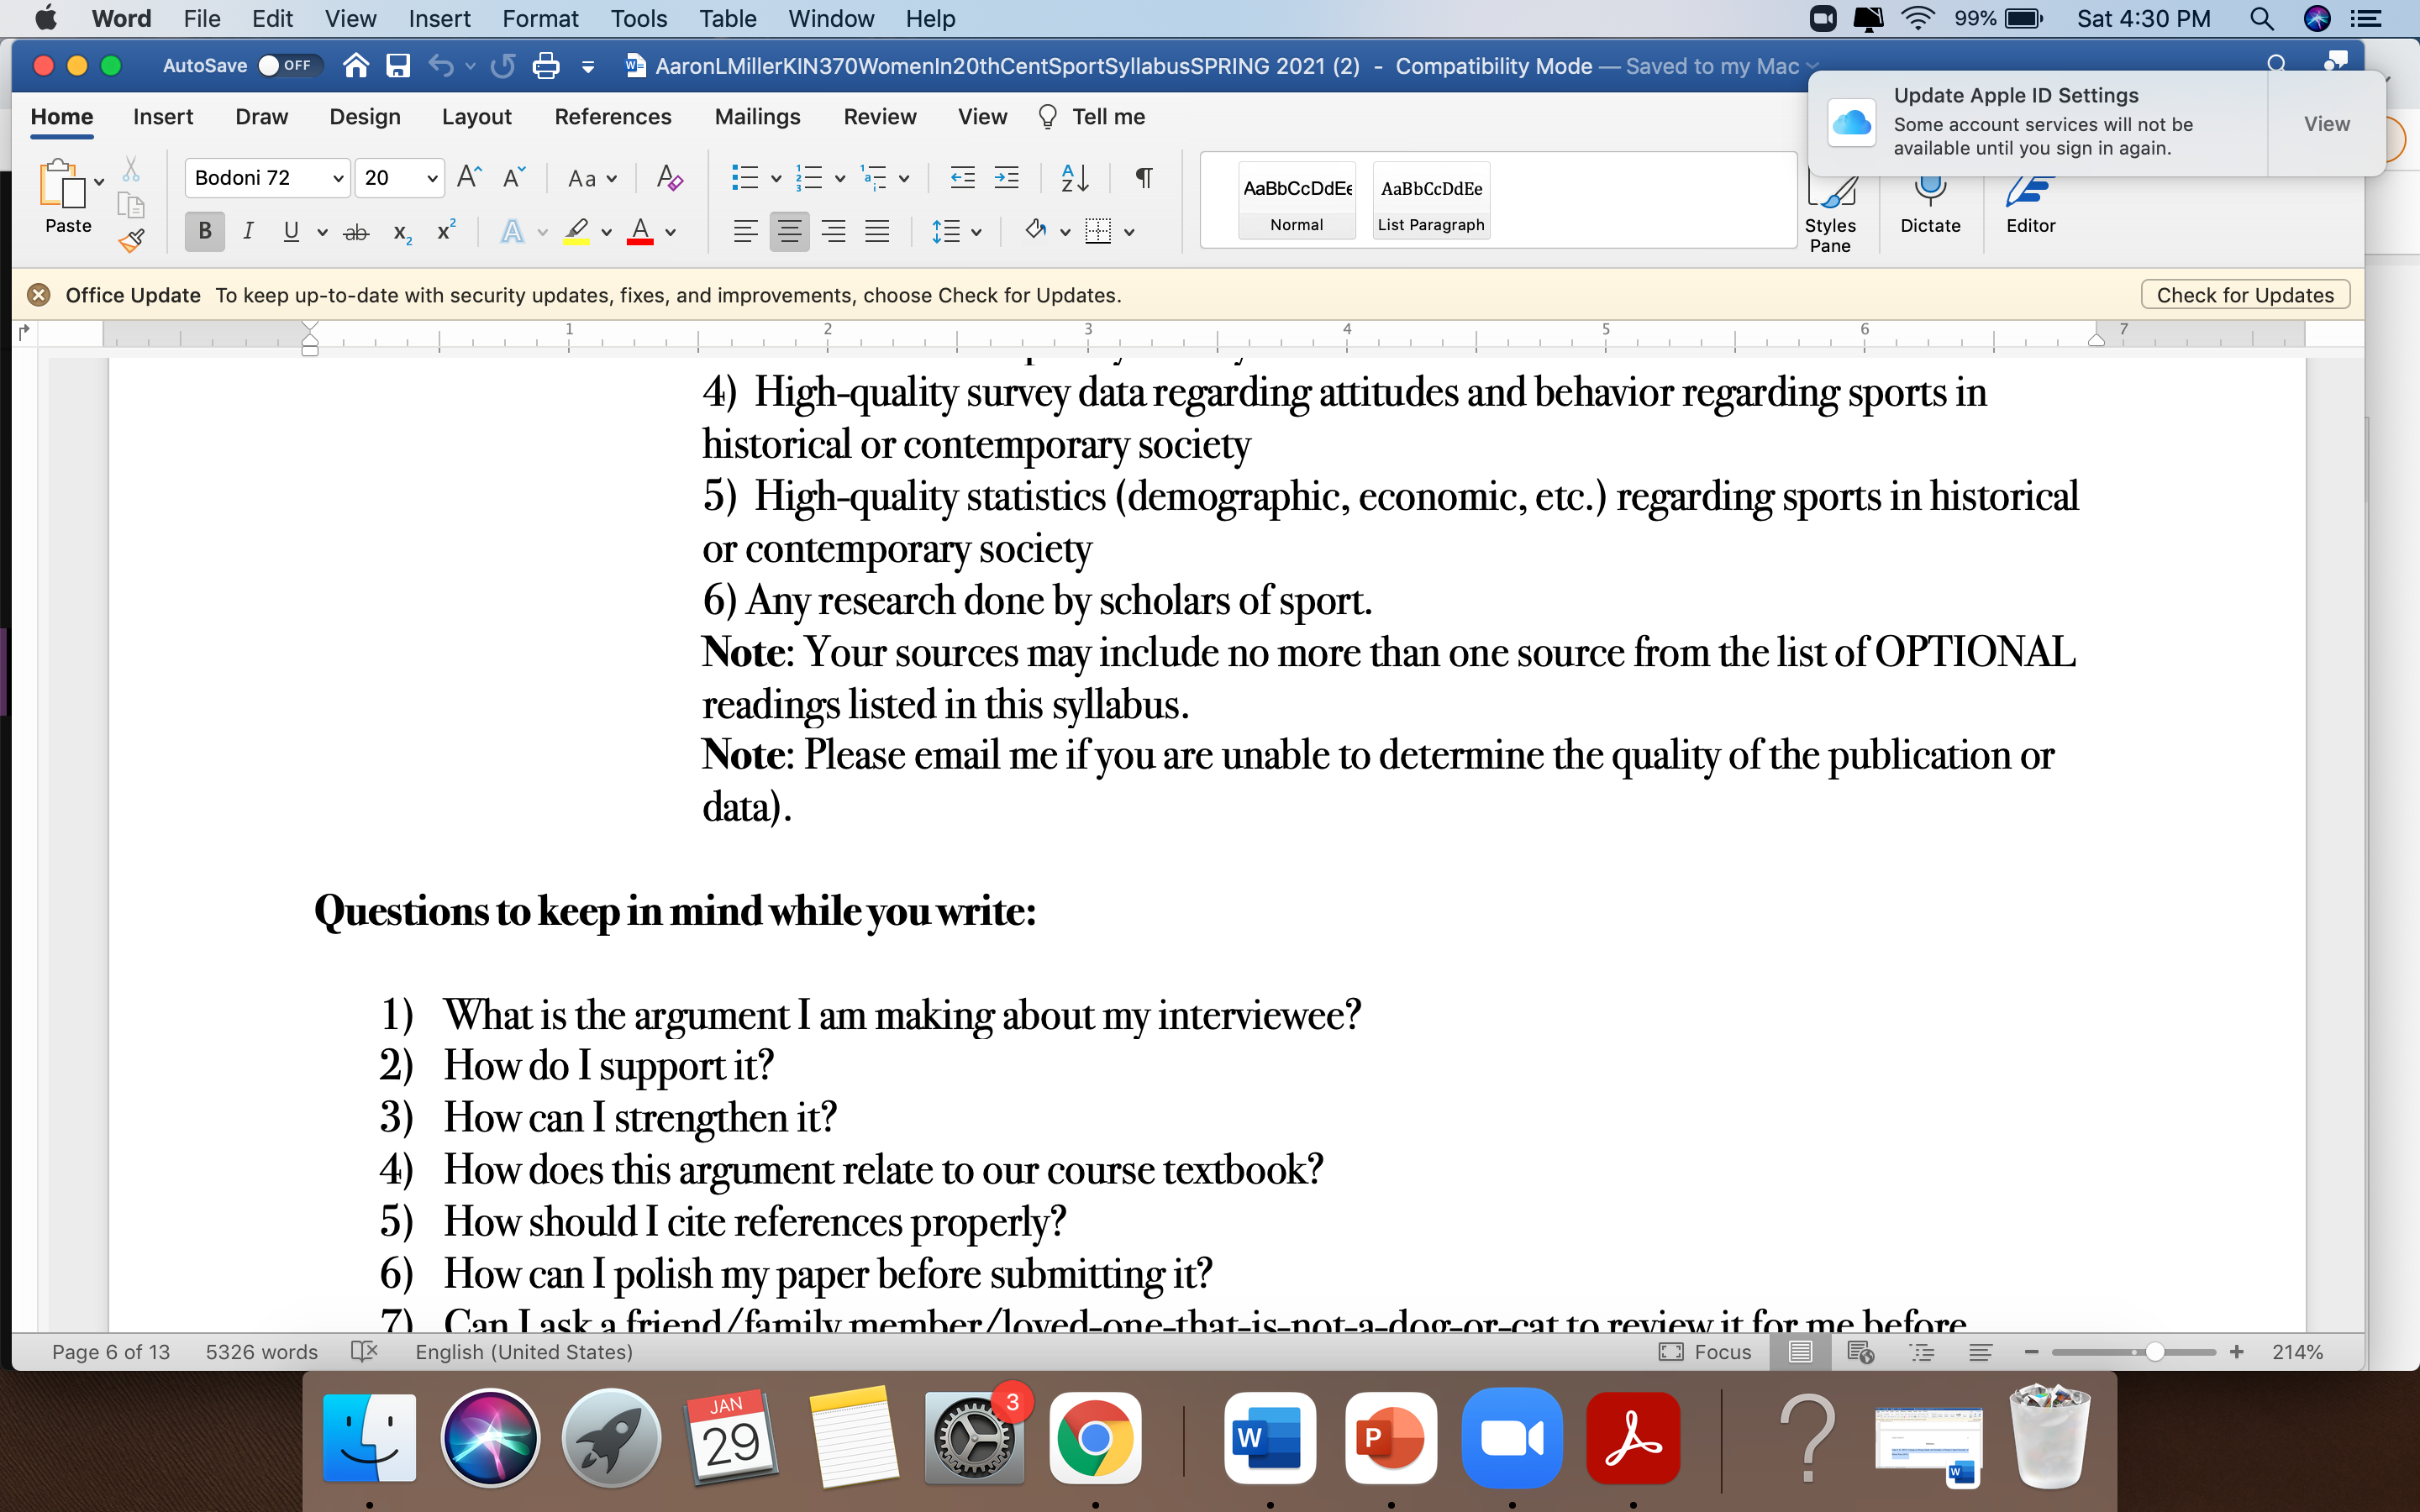The image size is (2420, 1512).
Task: Toggle show paragraph marks pilcrow
Action: pos(1144,178)
